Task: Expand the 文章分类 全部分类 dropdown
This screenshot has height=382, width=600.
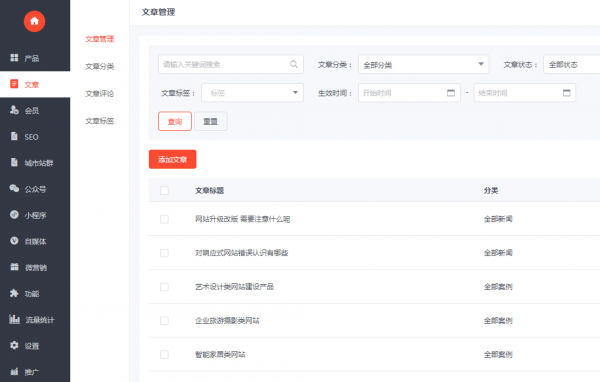Action: pyautogui.click(x=423, y=64)
